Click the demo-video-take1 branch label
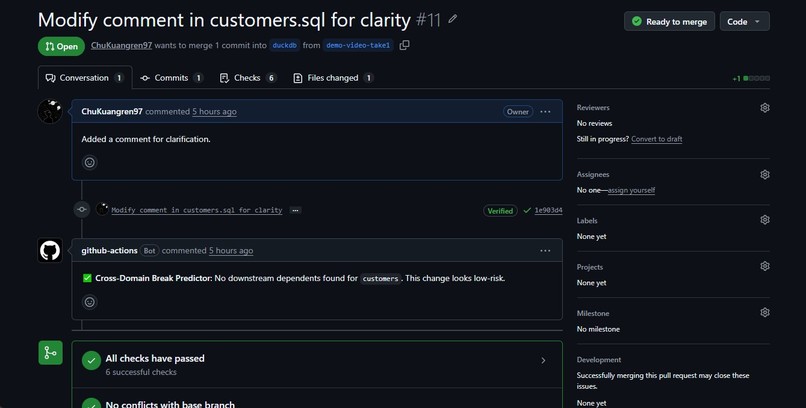The image size is (806, 408). pos(358,45)
